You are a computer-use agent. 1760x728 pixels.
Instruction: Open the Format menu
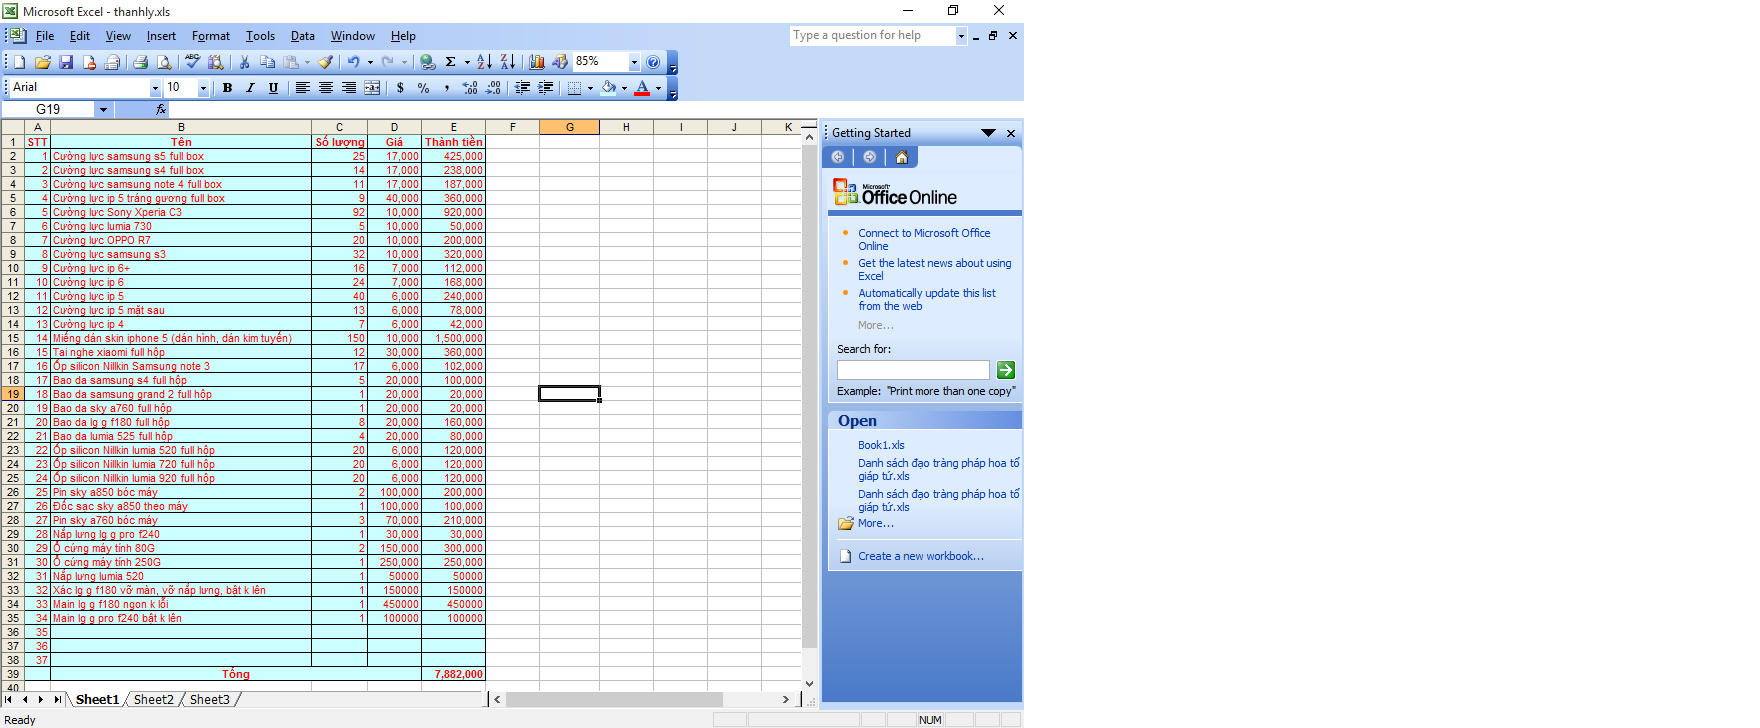pyautogui.click(x=210, y=36)
